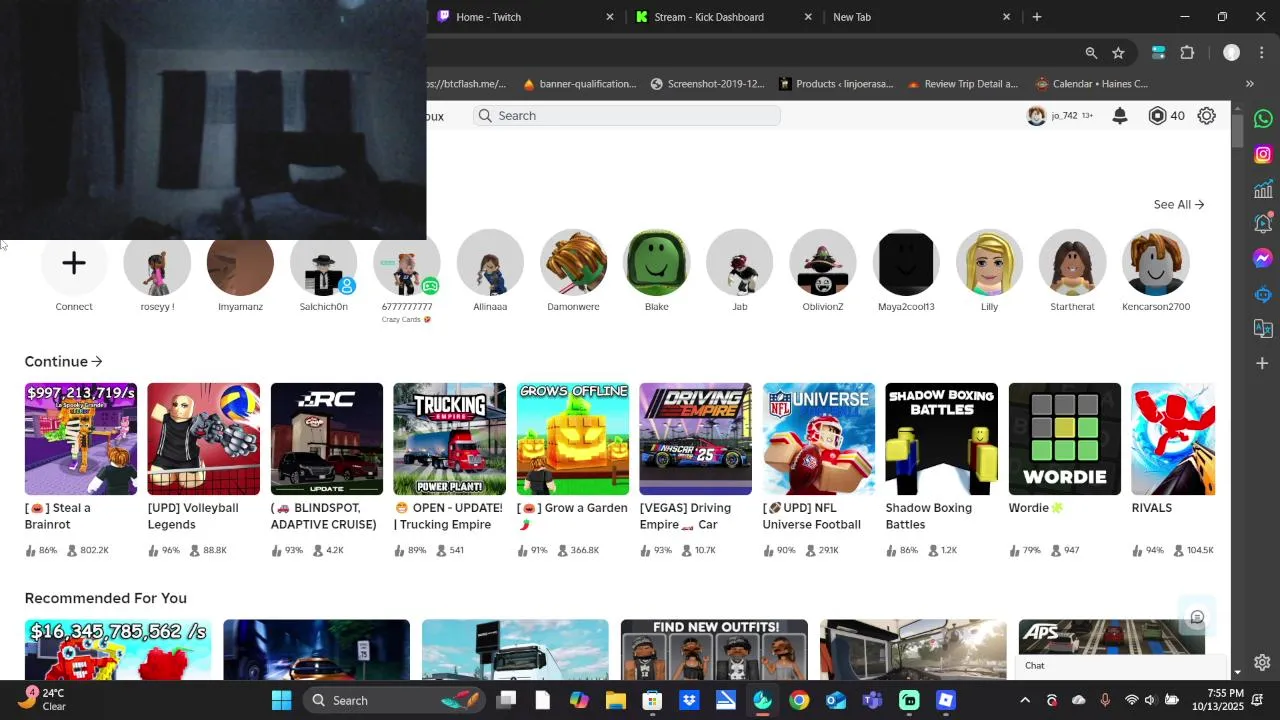Connect with new friends plus button
1280x720 pixels.
click(x=74, y=263)
